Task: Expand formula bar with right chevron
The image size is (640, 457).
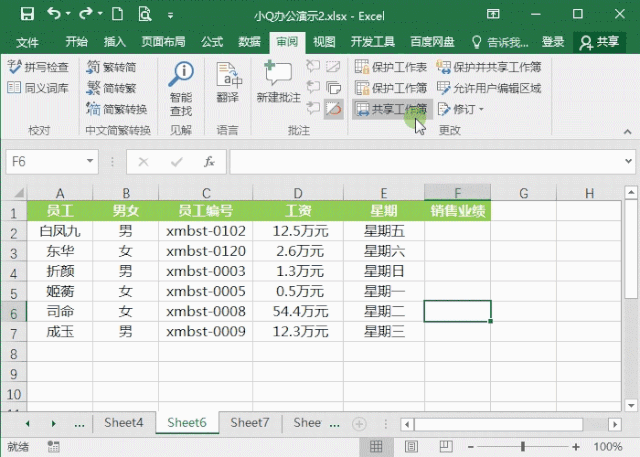Action: [629, 162]
